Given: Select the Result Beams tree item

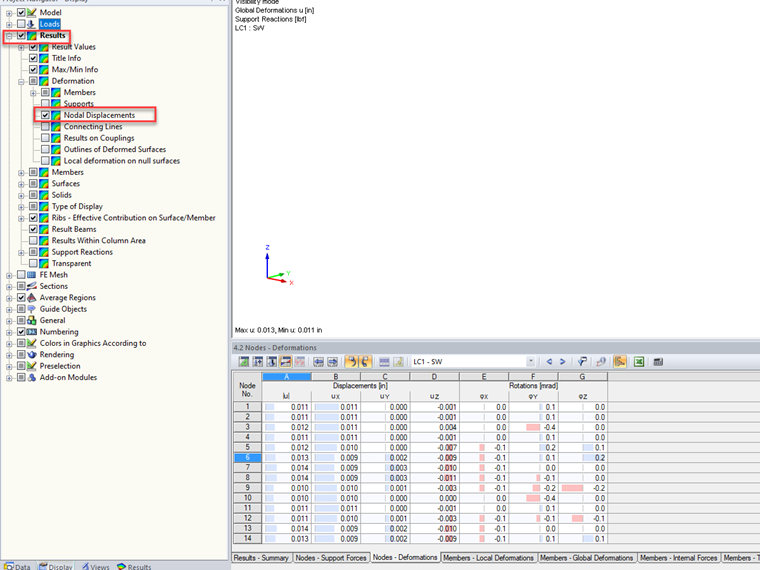Looking at the screenshot, I should point(74,229).
